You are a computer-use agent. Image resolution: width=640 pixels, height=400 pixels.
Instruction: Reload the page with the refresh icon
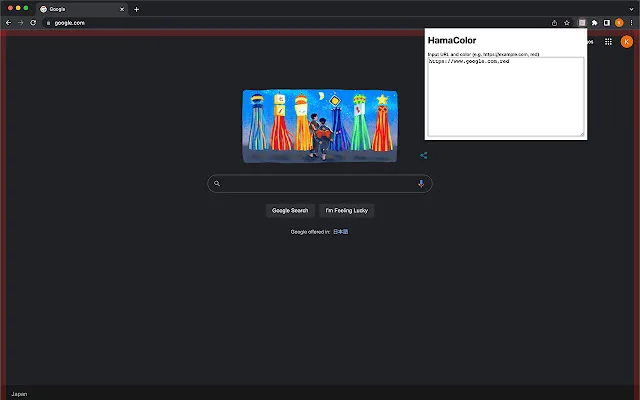pos(33,22)
